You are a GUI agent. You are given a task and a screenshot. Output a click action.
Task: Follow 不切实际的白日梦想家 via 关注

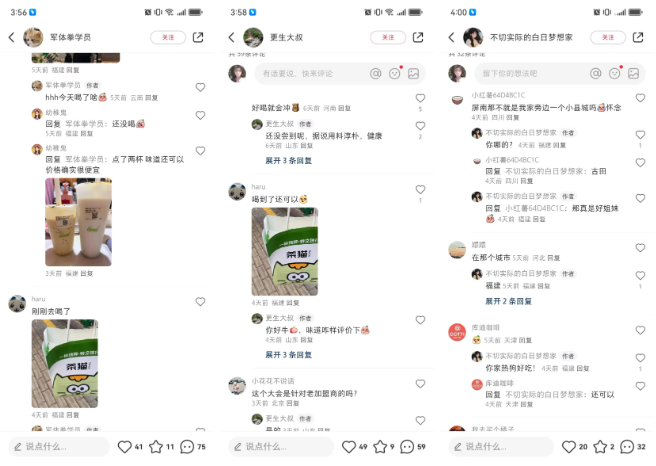pyautogui.click(x=608, y=37)
